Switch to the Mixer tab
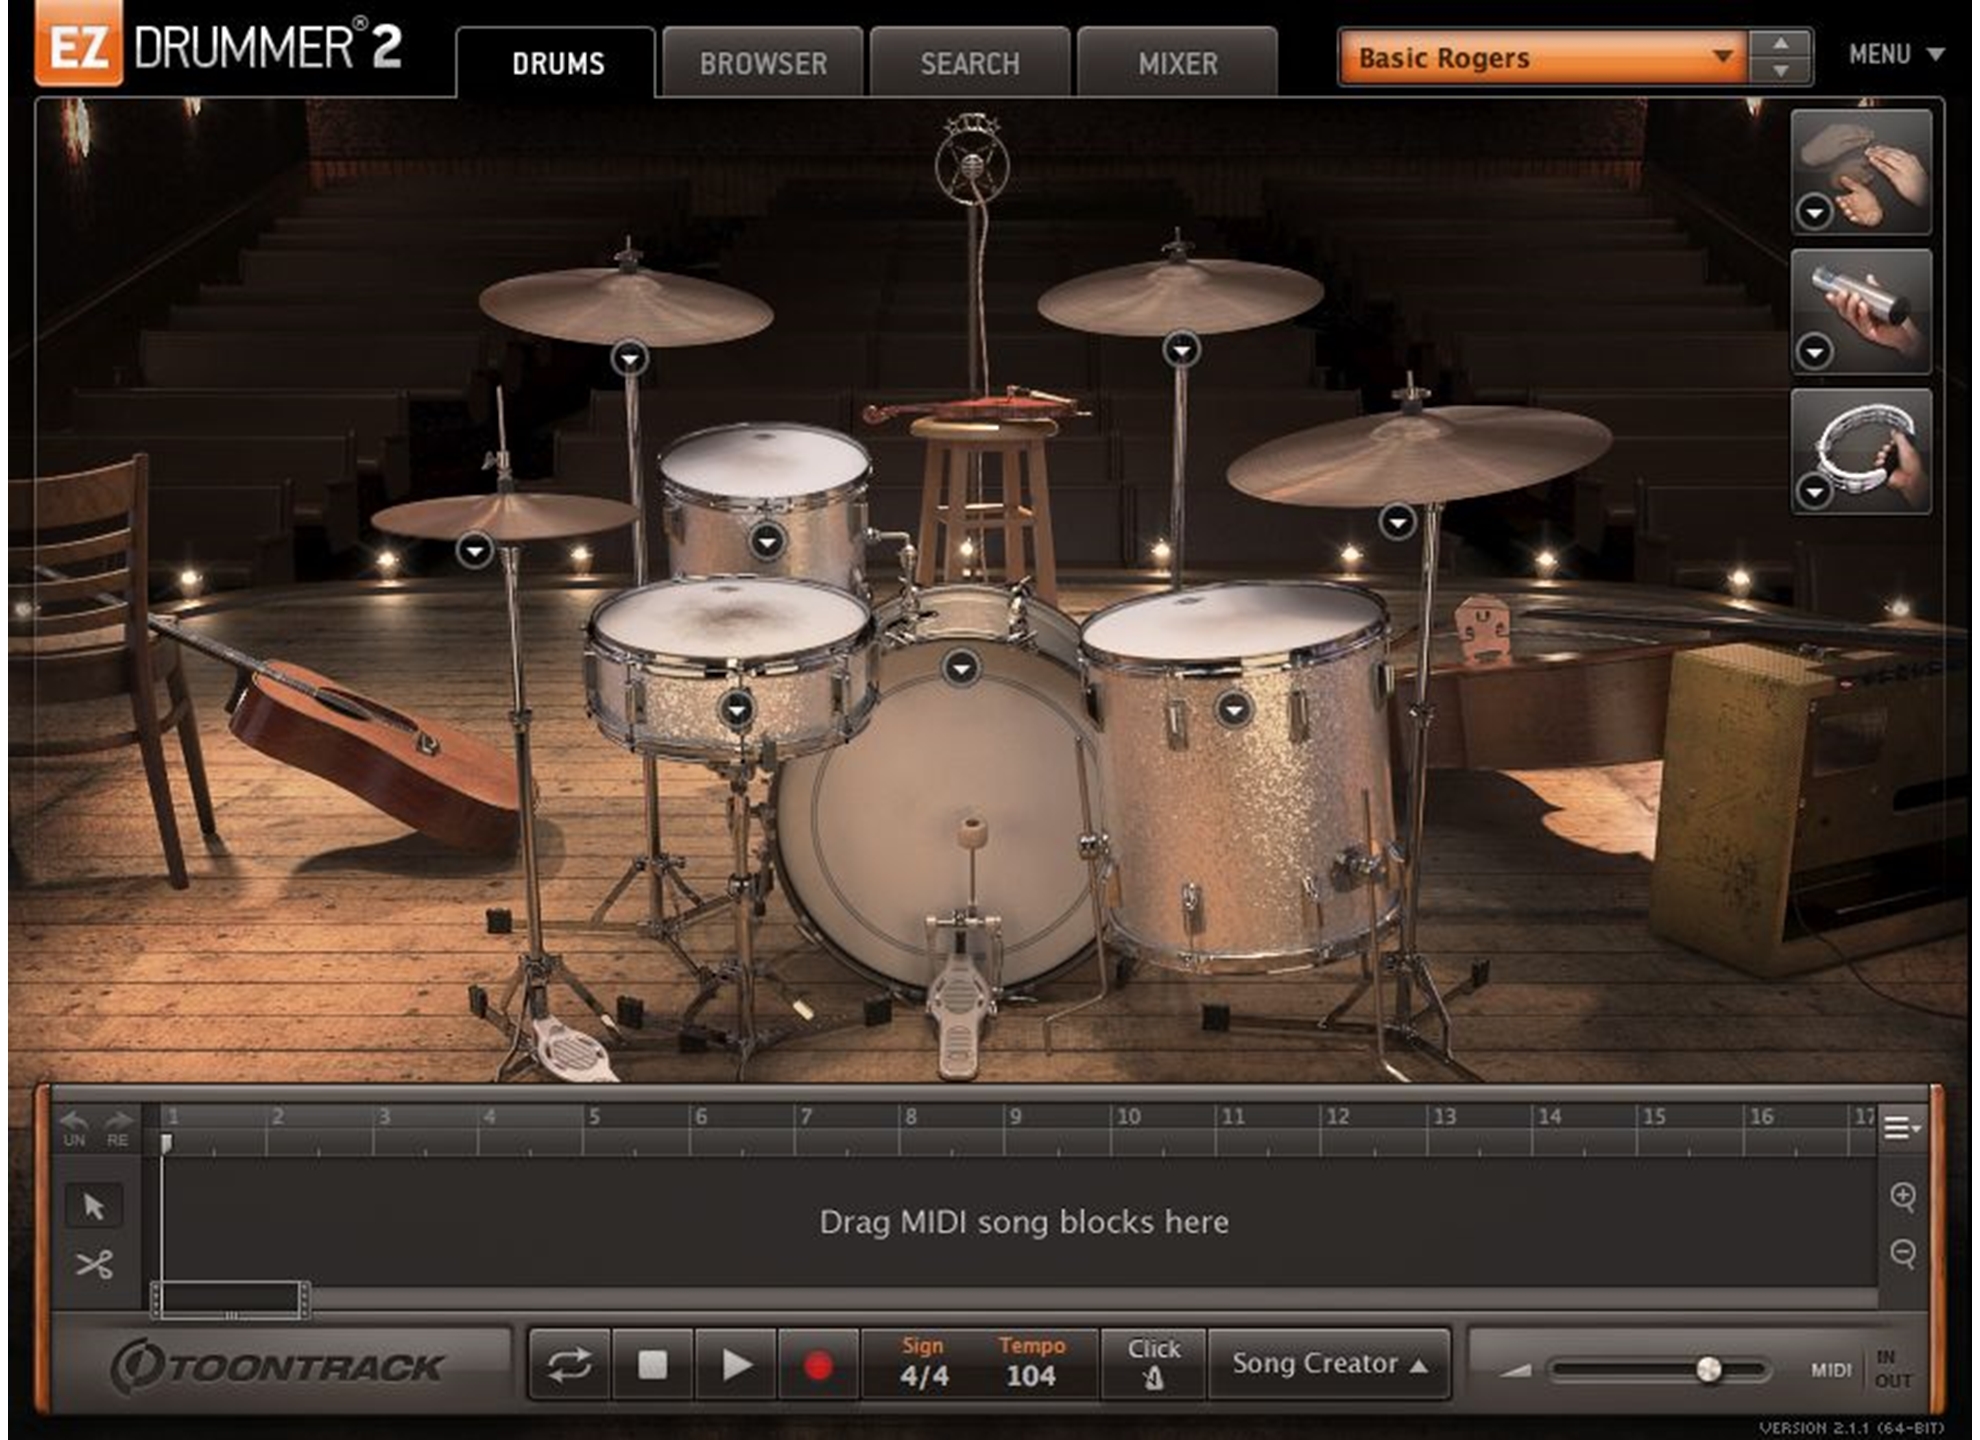Image resolution: width=1980 pixels, height=1440 pixels. point(1177,64)
